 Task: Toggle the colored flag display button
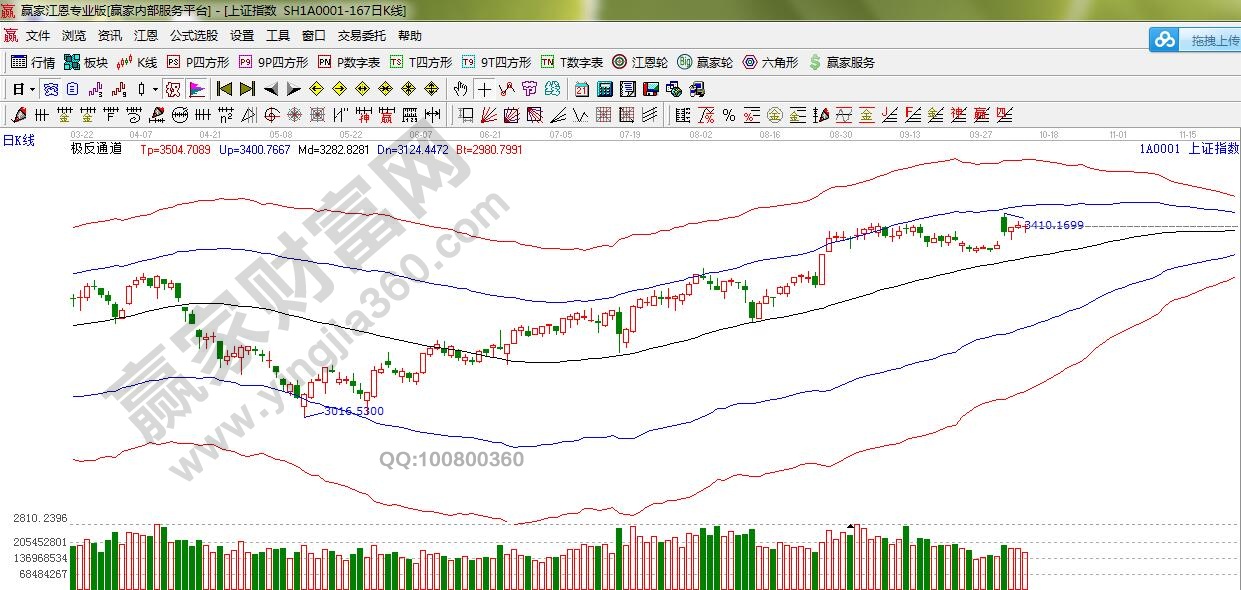196,89
